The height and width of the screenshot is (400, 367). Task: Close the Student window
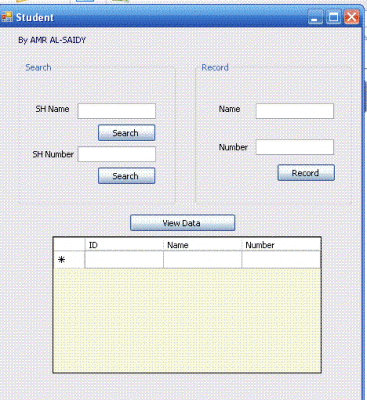point(351,17)
